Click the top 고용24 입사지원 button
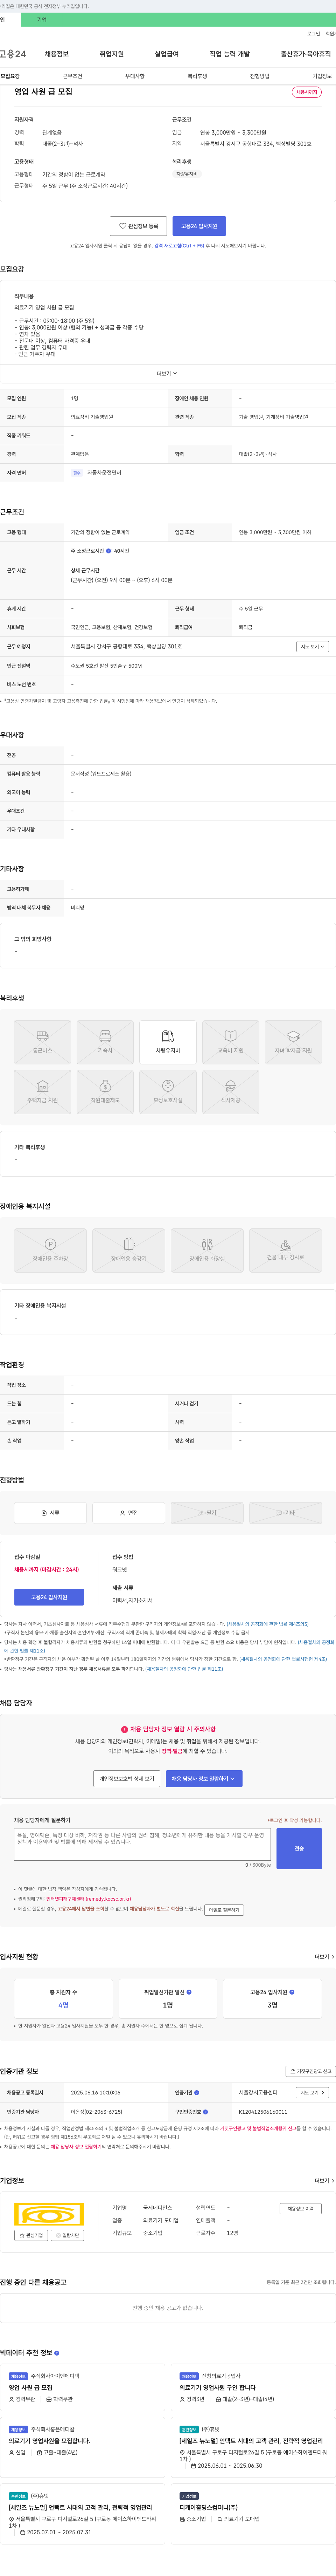Viewport: 336px width, 2576px height. click(199, 226)
